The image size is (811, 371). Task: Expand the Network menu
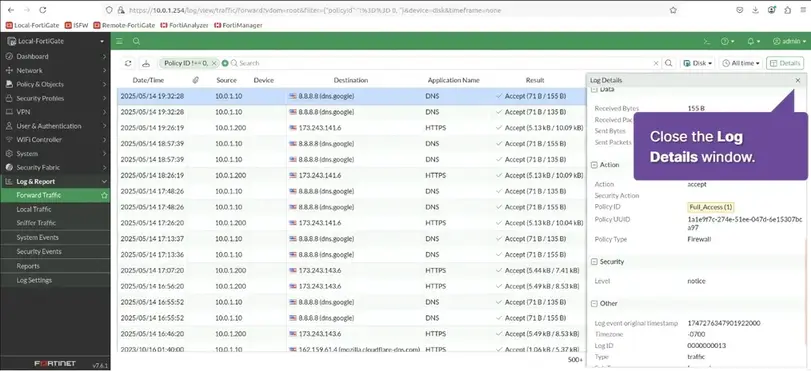55,70
